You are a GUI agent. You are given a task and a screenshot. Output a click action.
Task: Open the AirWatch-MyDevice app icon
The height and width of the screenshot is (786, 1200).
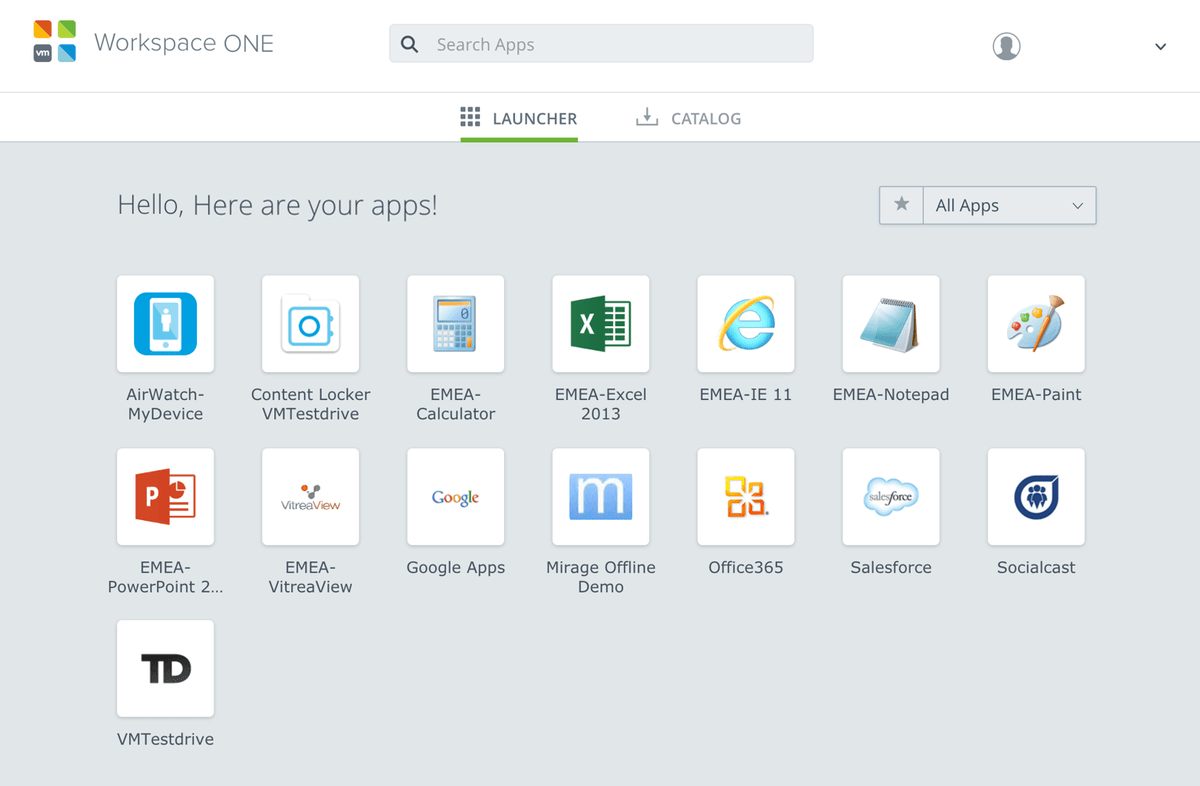165,324
